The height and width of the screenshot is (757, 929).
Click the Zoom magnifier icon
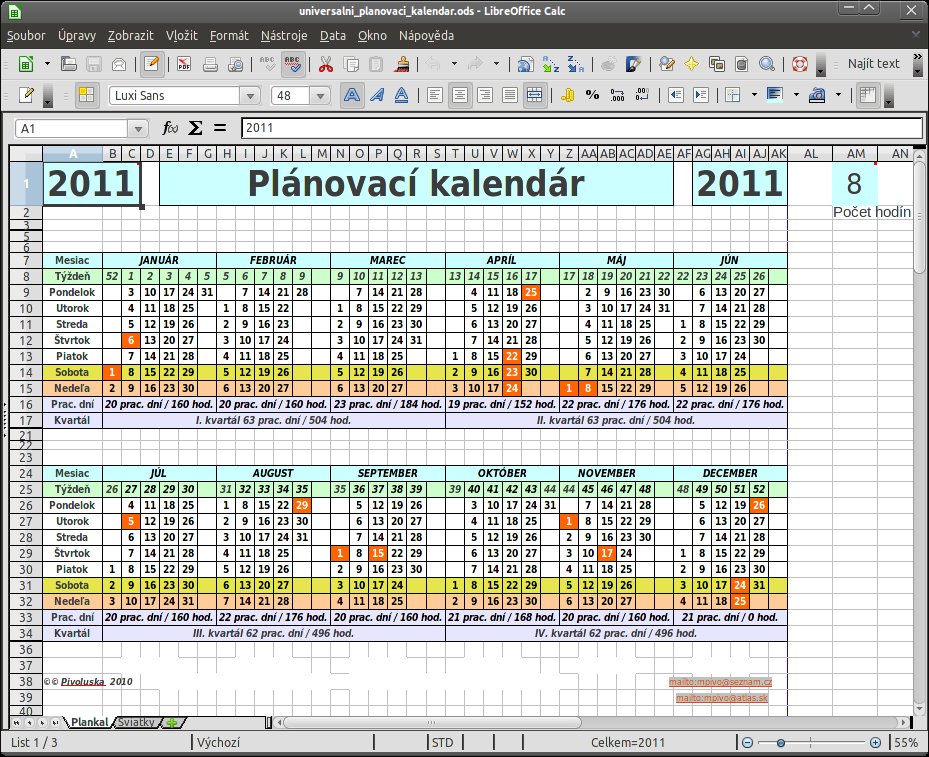coord(767,63)
